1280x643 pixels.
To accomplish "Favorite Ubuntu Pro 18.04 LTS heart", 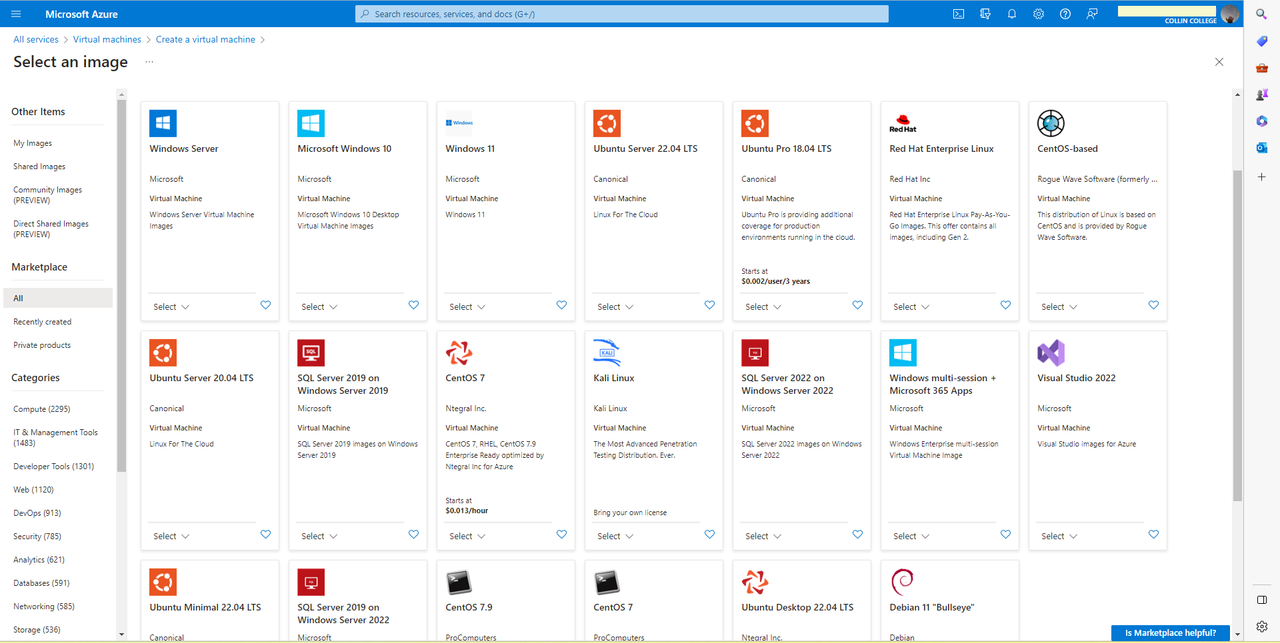I will click(857, 306).
